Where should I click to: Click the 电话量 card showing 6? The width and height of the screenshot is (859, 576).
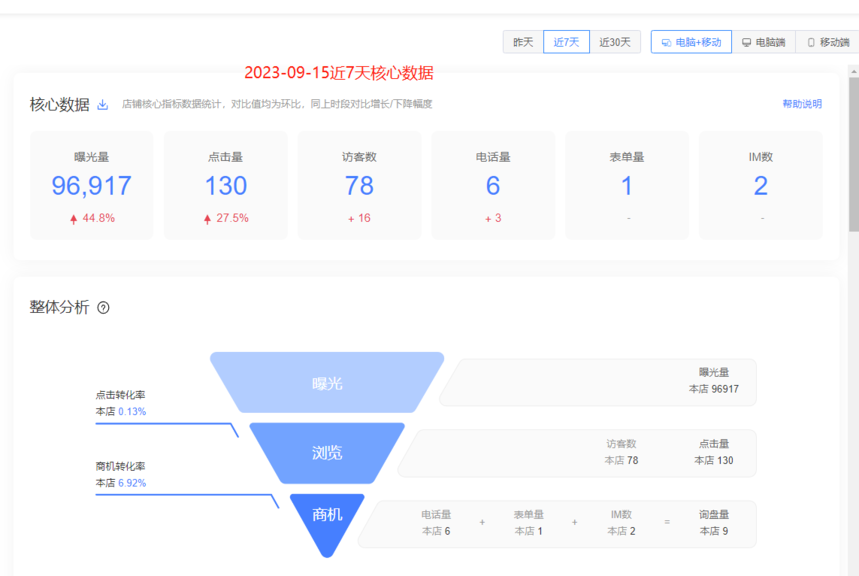(x=493, y=185)
